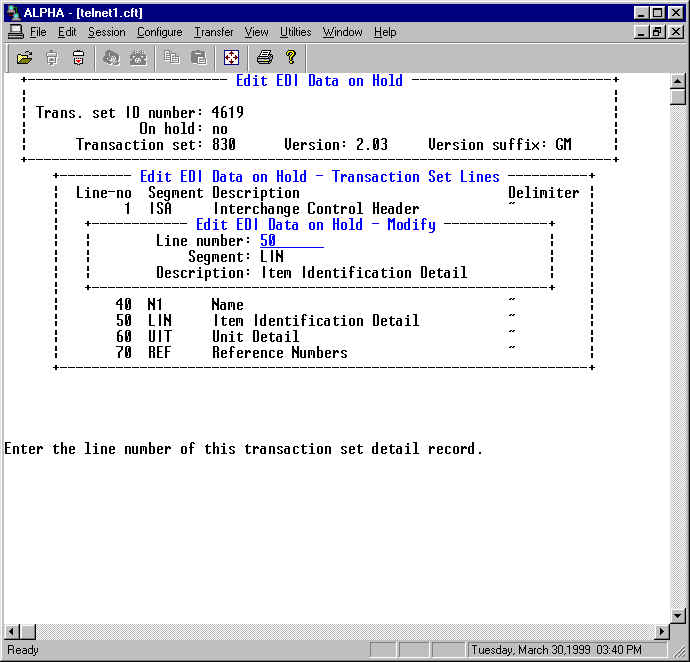
Task: Open the Configure menu
Action: coord(159,32)
